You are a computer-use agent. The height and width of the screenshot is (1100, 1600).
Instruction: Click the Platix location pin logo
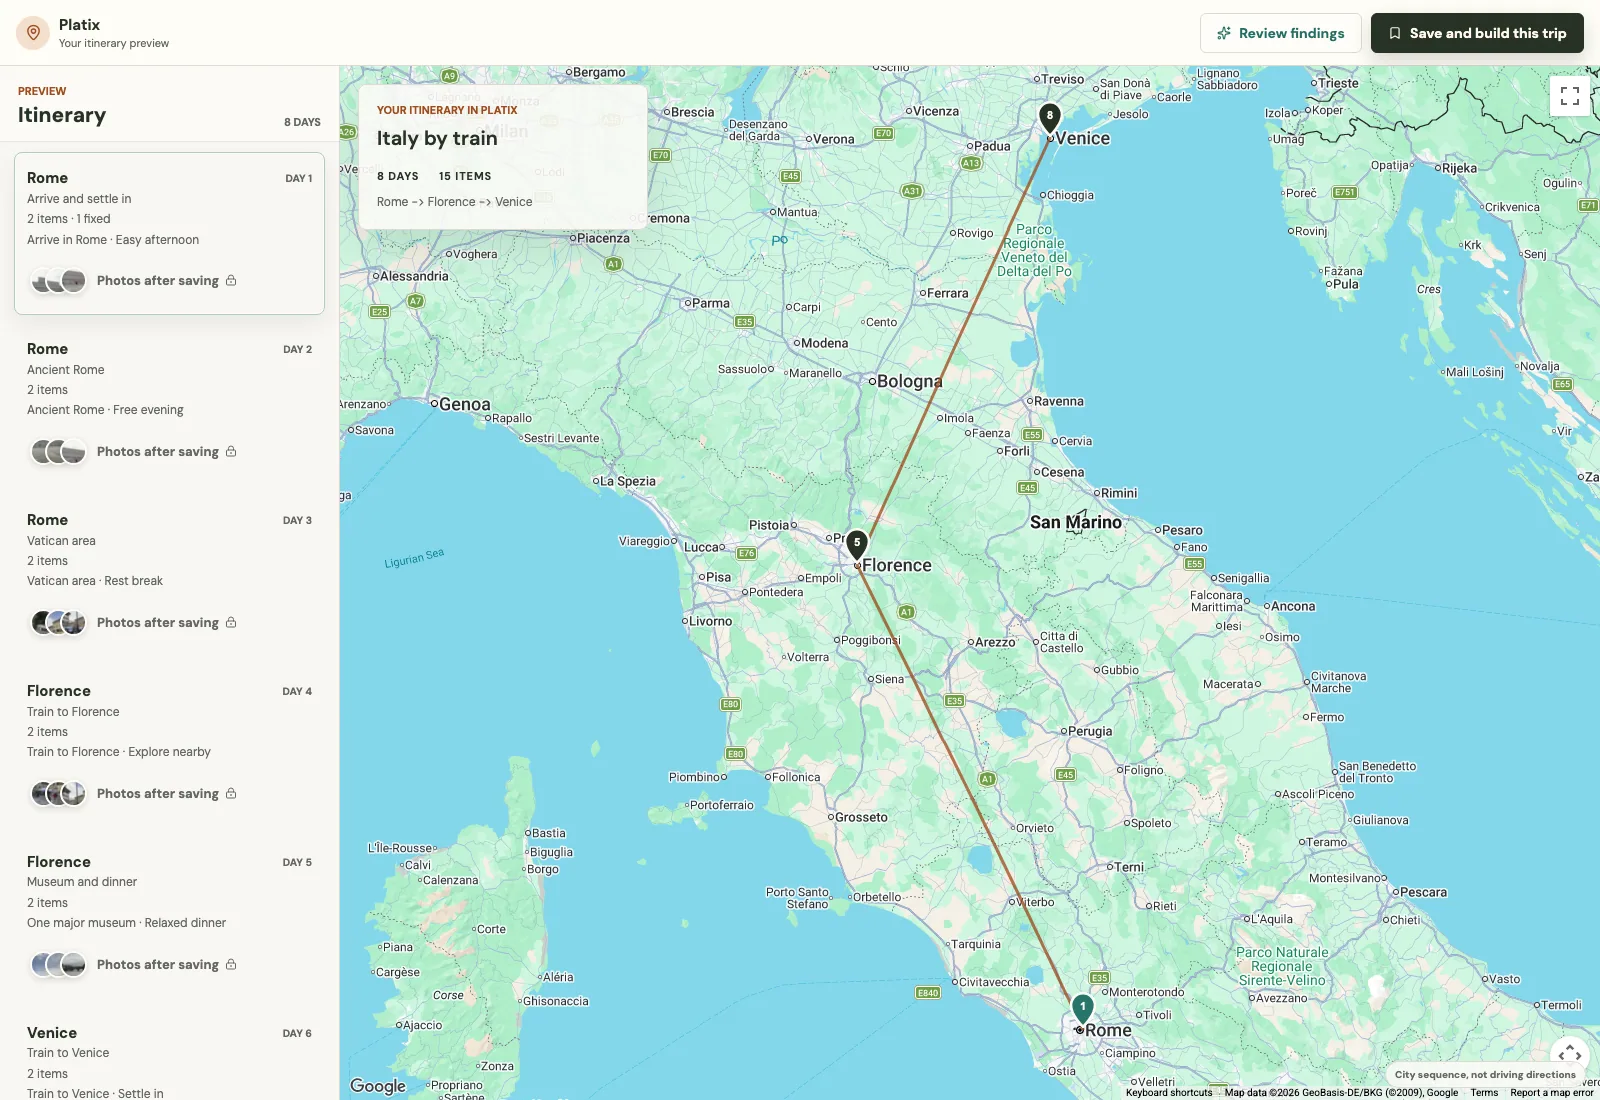[33, 33]
